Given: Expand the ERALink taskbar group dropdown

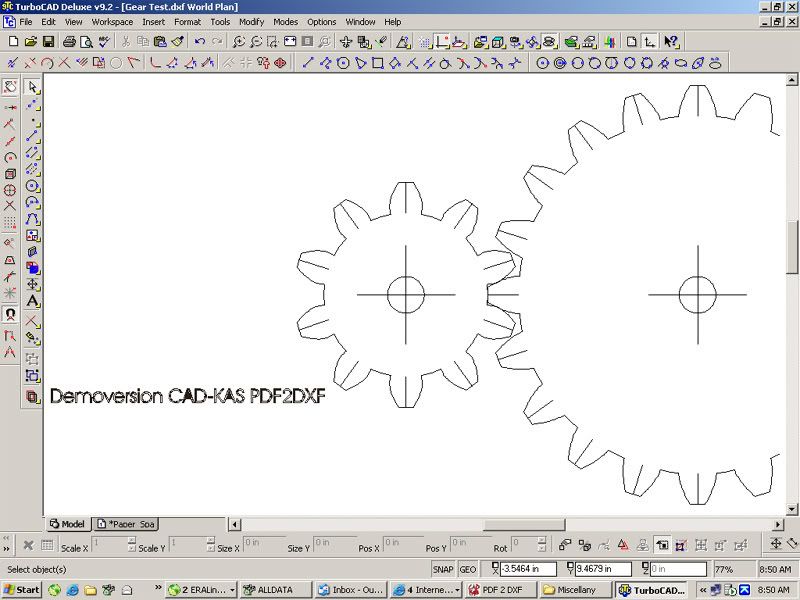Looking at the screenshot, I should tap(232, 590).
